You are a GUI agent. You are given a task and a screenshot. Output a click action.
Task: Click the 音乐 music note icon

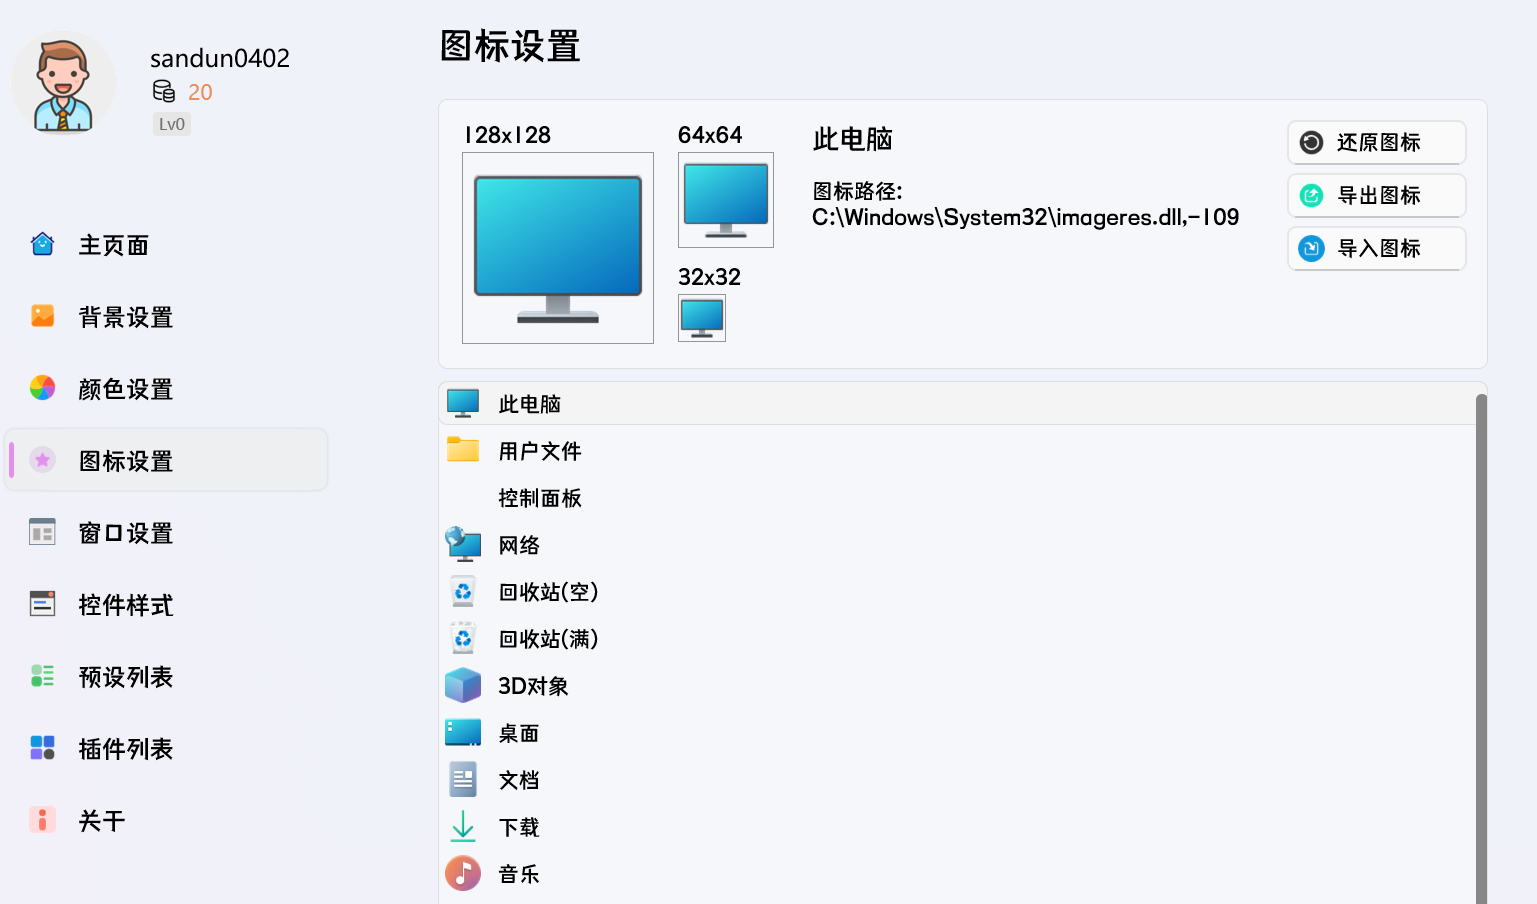point(463,873)
